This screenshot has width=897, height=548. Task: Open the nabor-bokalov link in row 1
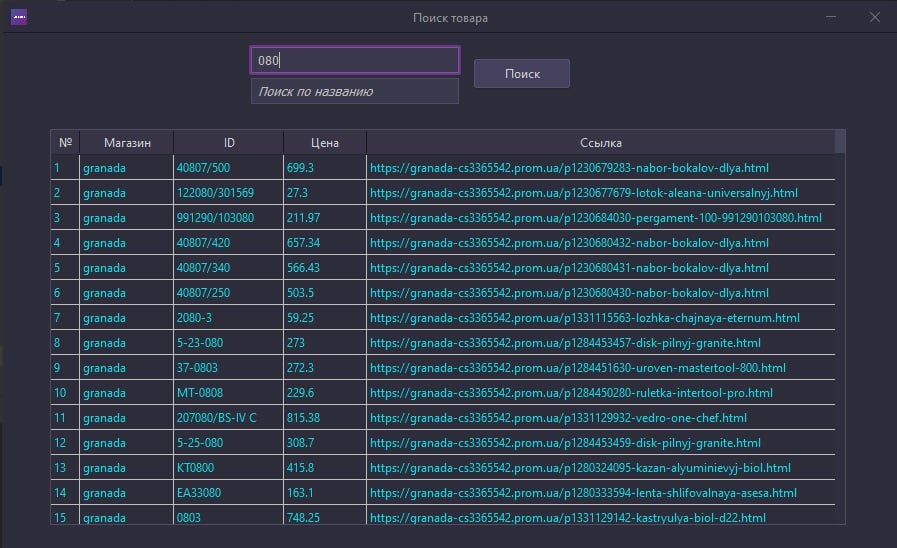[x=569, y=168]
